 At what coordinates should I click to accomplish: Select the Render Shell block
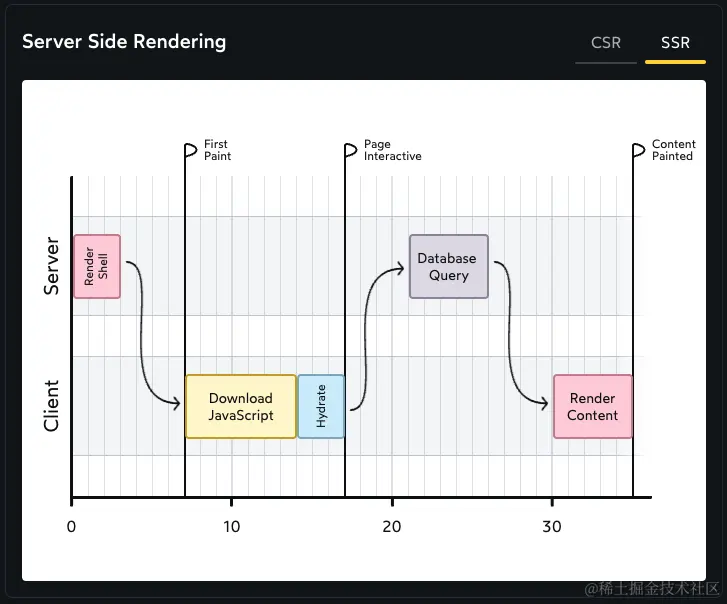[x=97, y=267]
